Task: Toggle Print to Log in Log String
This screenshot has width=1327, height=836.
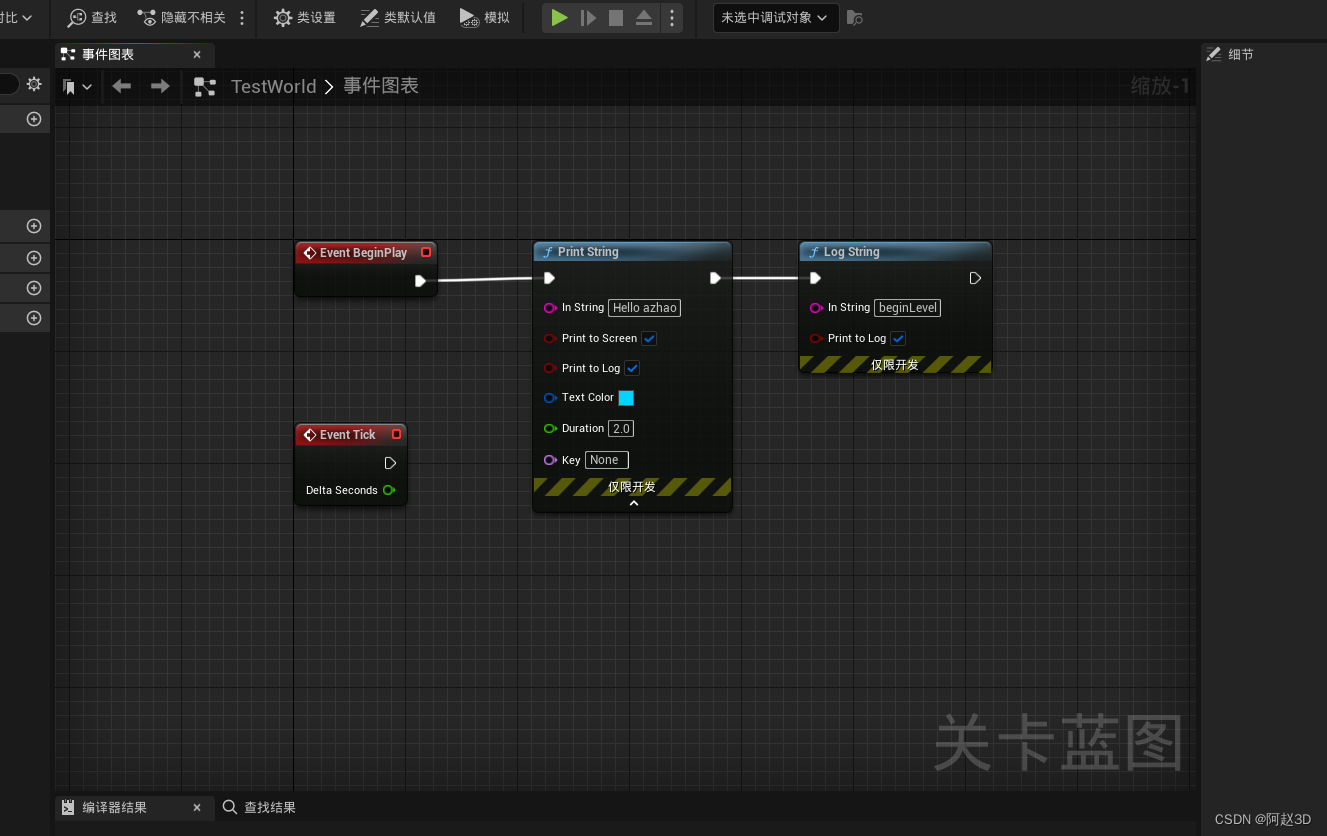Action: (x=898, y=339)
